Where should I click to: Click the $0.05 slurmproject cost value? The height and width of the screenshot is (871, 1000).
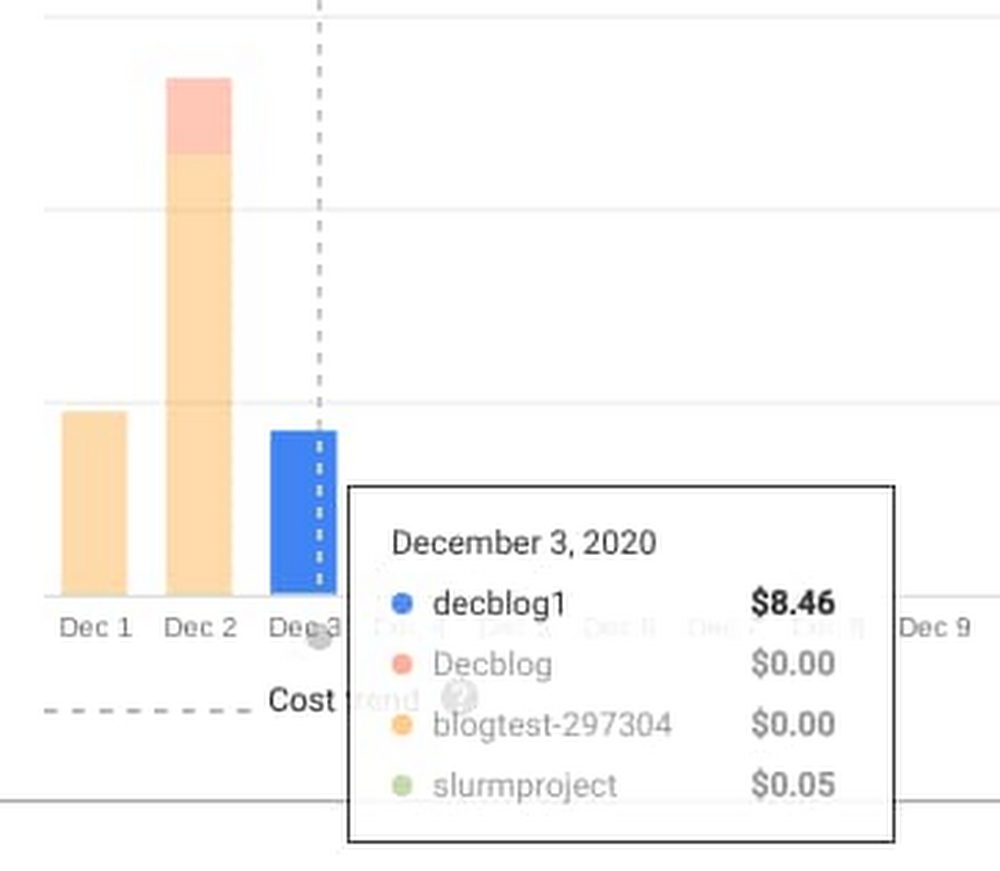tap(793, 784)
